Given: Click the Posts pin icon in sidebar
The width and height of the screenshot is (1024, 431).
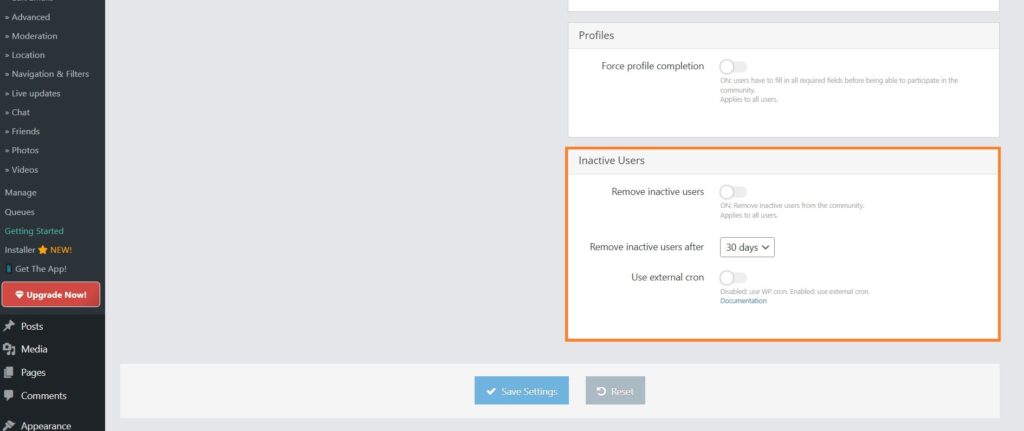Looking at the screenshot, I should coord(9,326).
